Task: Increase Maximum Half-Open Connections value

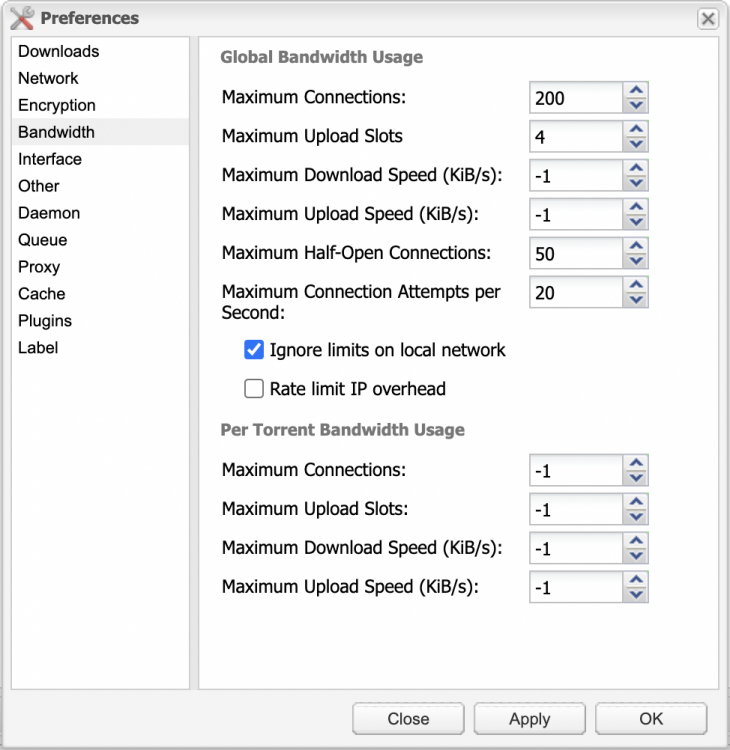Action: (x=636, y=245)
